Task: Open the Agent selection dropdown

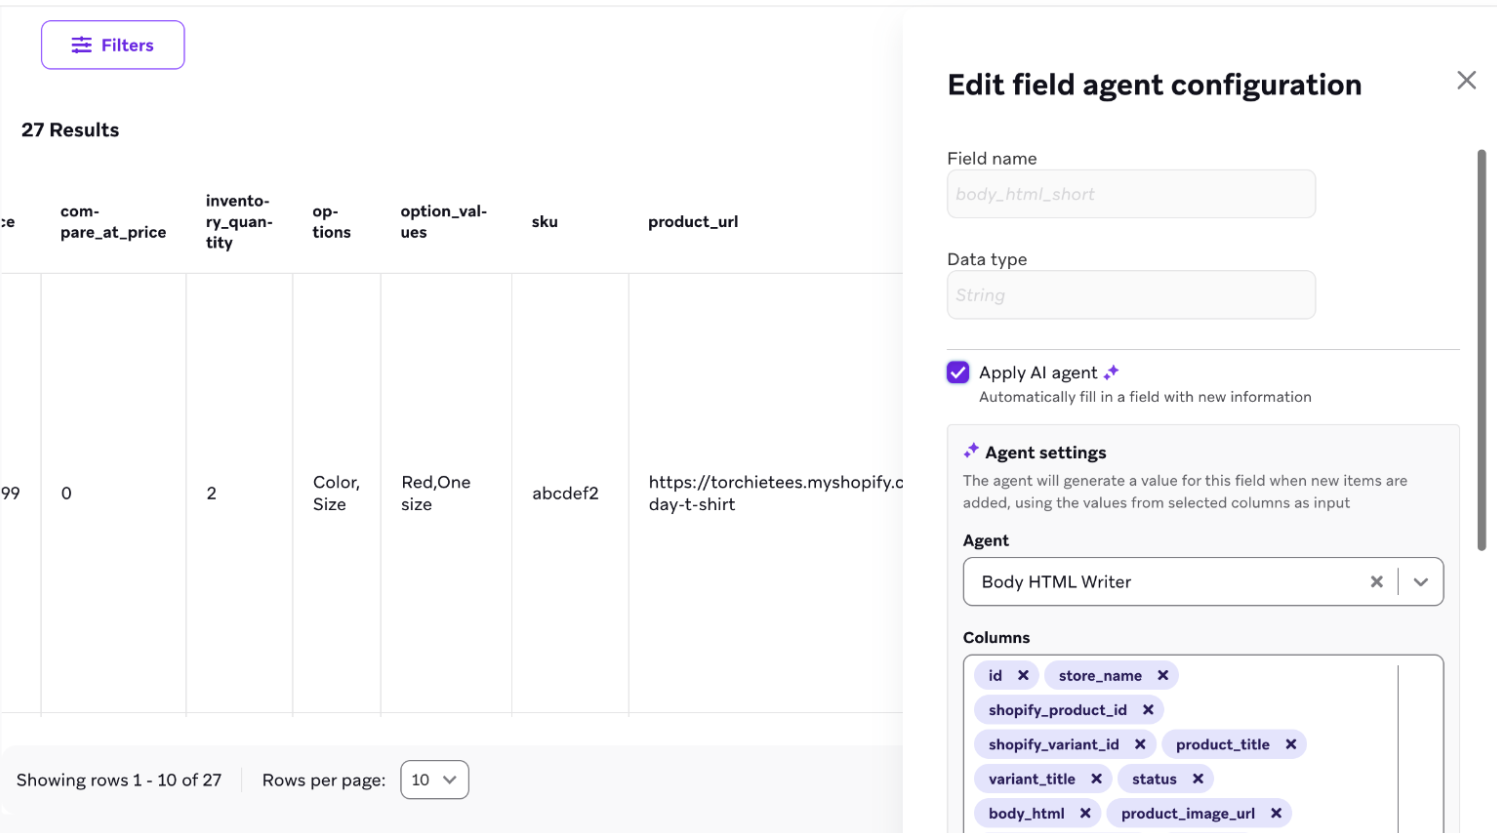Action: (1421, 581)
